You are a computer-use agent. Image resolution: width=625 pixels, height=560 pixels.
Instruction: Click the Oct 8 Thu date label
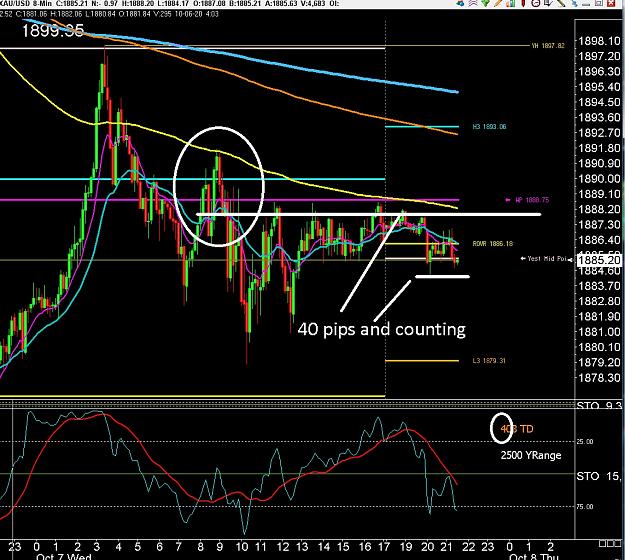(x=534, y=556)
